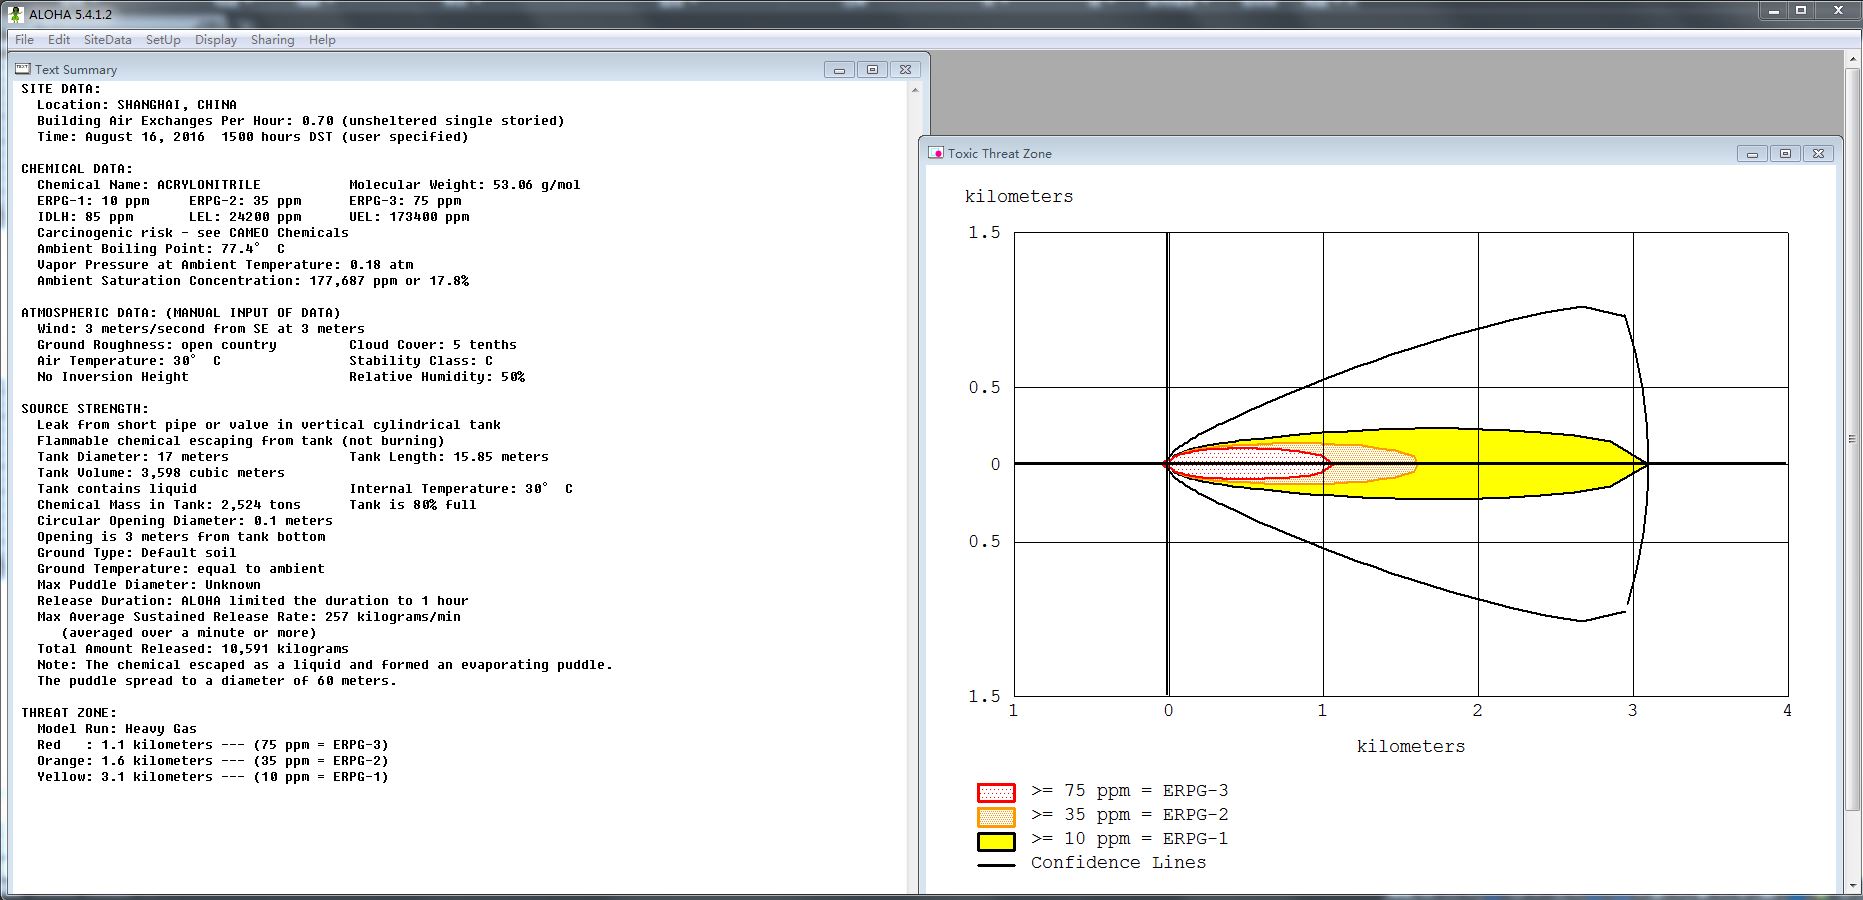Screen dimensions: 1863x900
Task: Click 'Tank Volume: 3,598 cubic meters' line
Action: coord(161,473)
